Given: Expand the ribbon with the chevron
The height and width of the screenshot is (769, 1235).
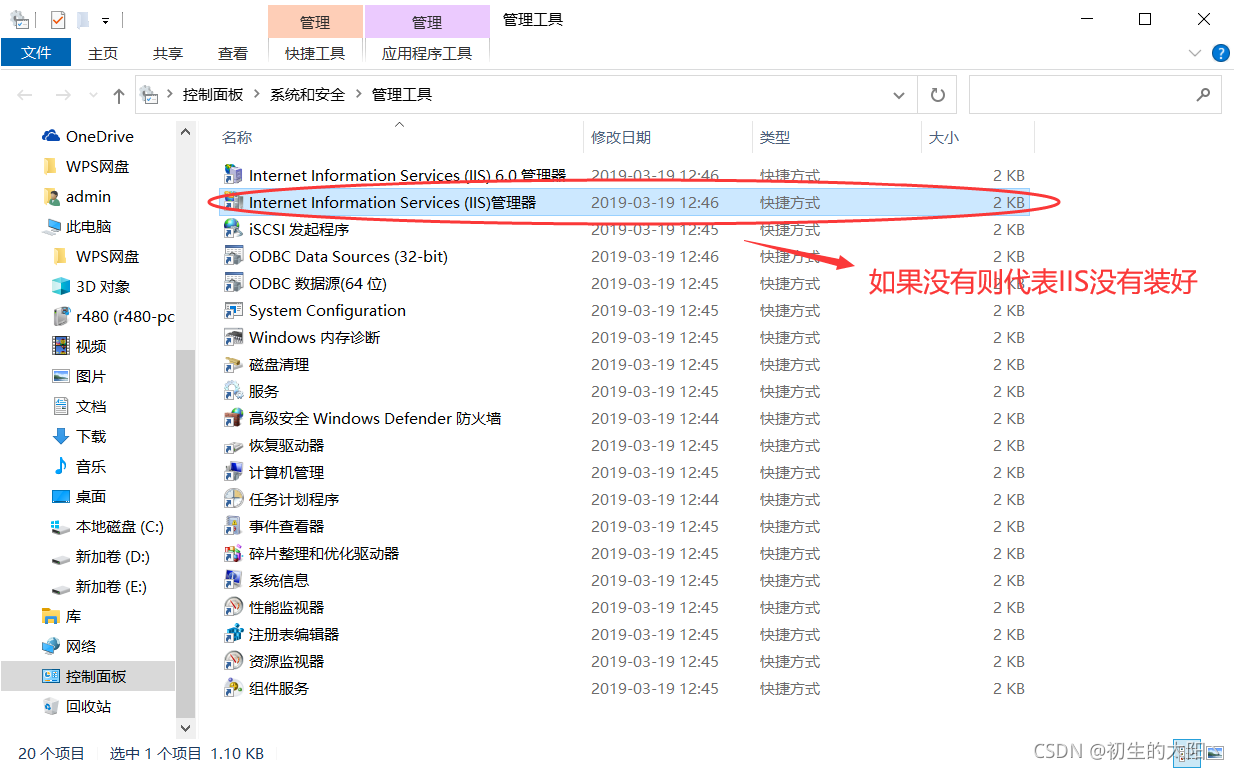Looking at the screenshot, I should [x=1194, y=53].
